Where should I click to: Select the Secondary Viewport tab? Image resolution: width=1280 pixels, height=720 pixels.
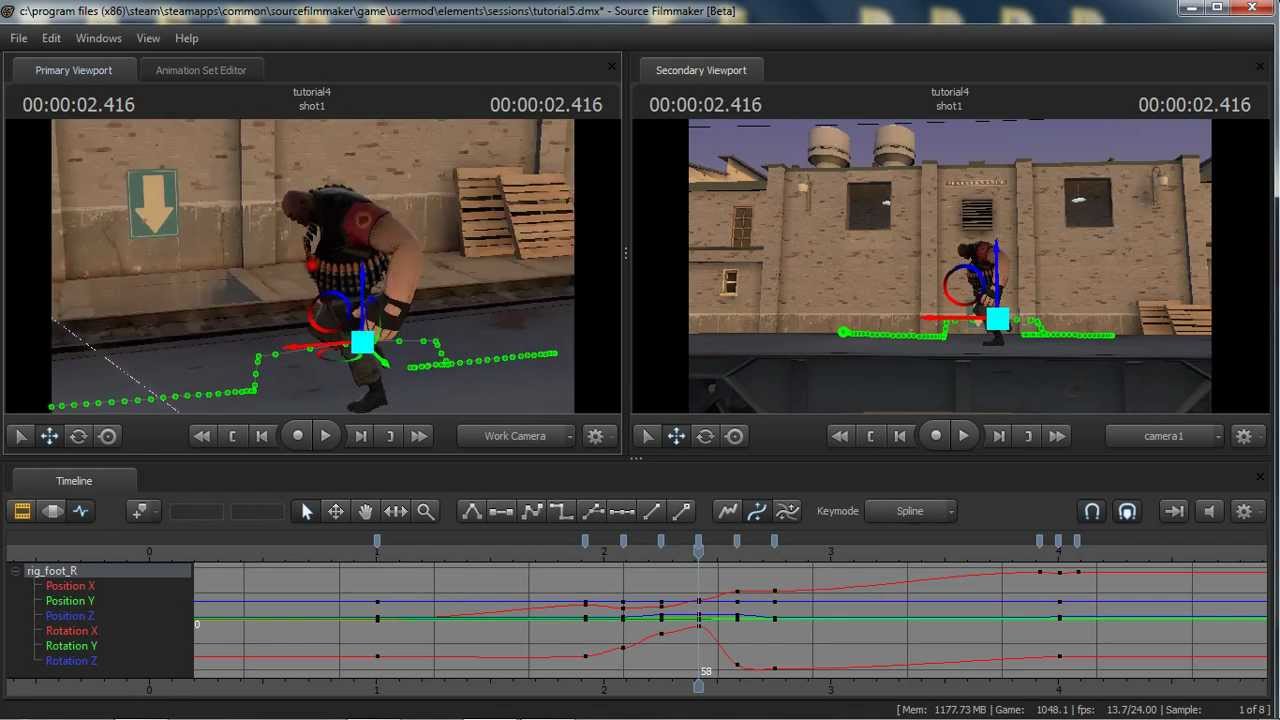pyautogui.click(x=701, y=70)
